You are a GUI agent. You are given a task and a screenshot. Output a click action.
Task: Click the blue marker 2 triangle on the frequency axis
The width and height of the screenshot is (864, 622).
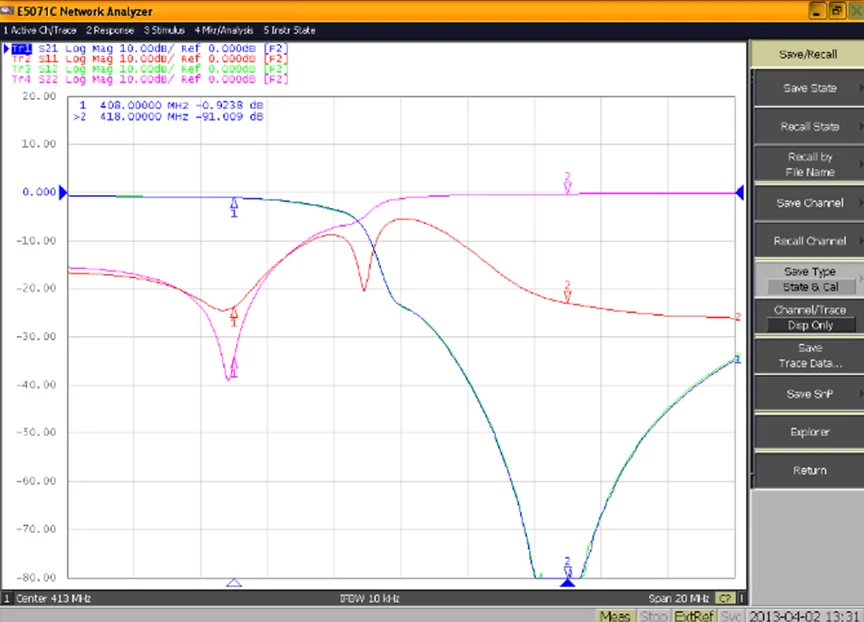click(x=567, y=581)
